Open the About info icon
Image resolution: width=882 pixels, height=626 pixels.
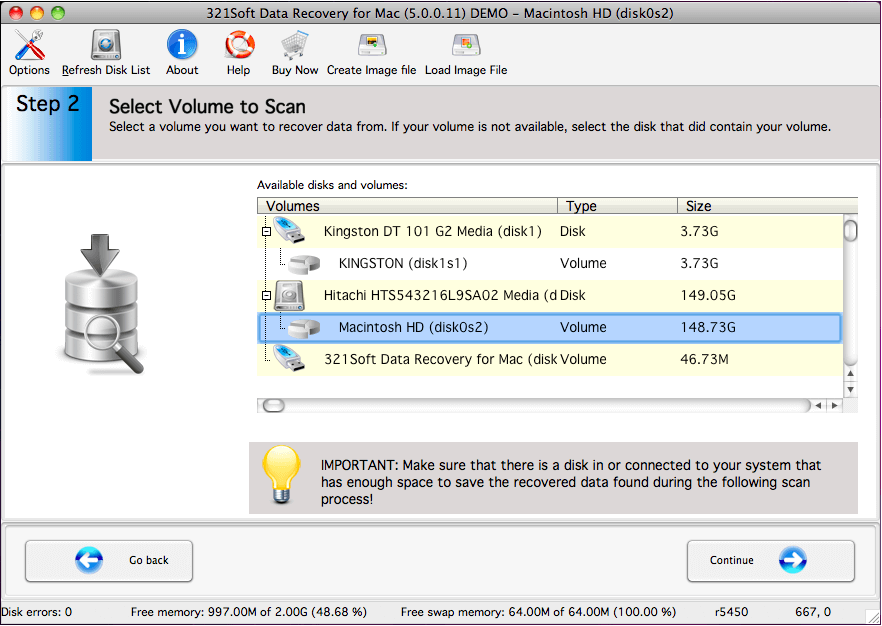pos(182,44)
